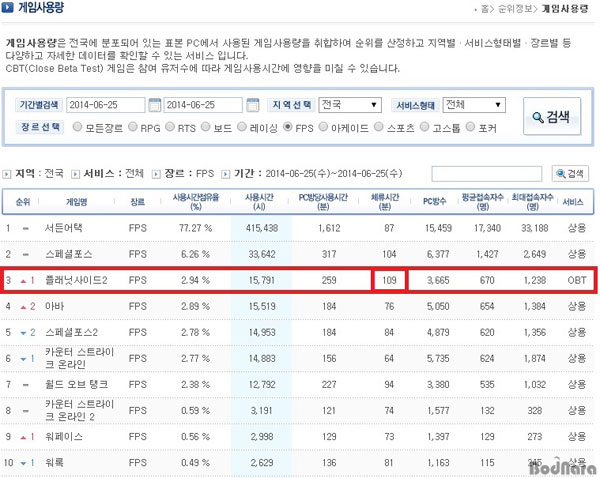Open the game 카운터 스트라이크 온라인 in rank 6
This screenshot has height=478, width=600.
tap(80, 358)
